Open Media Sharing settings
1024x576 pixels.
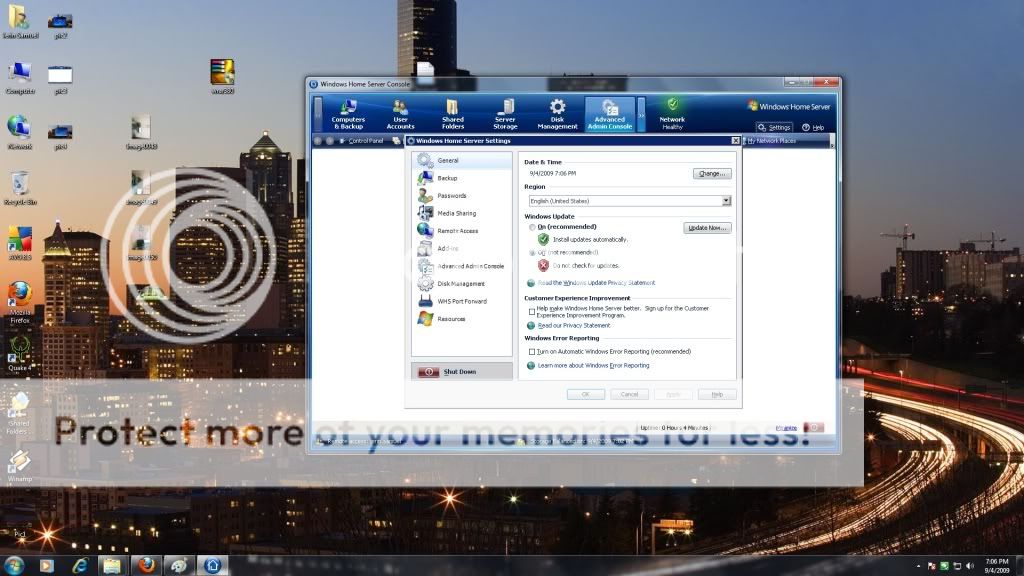(456, 213)
